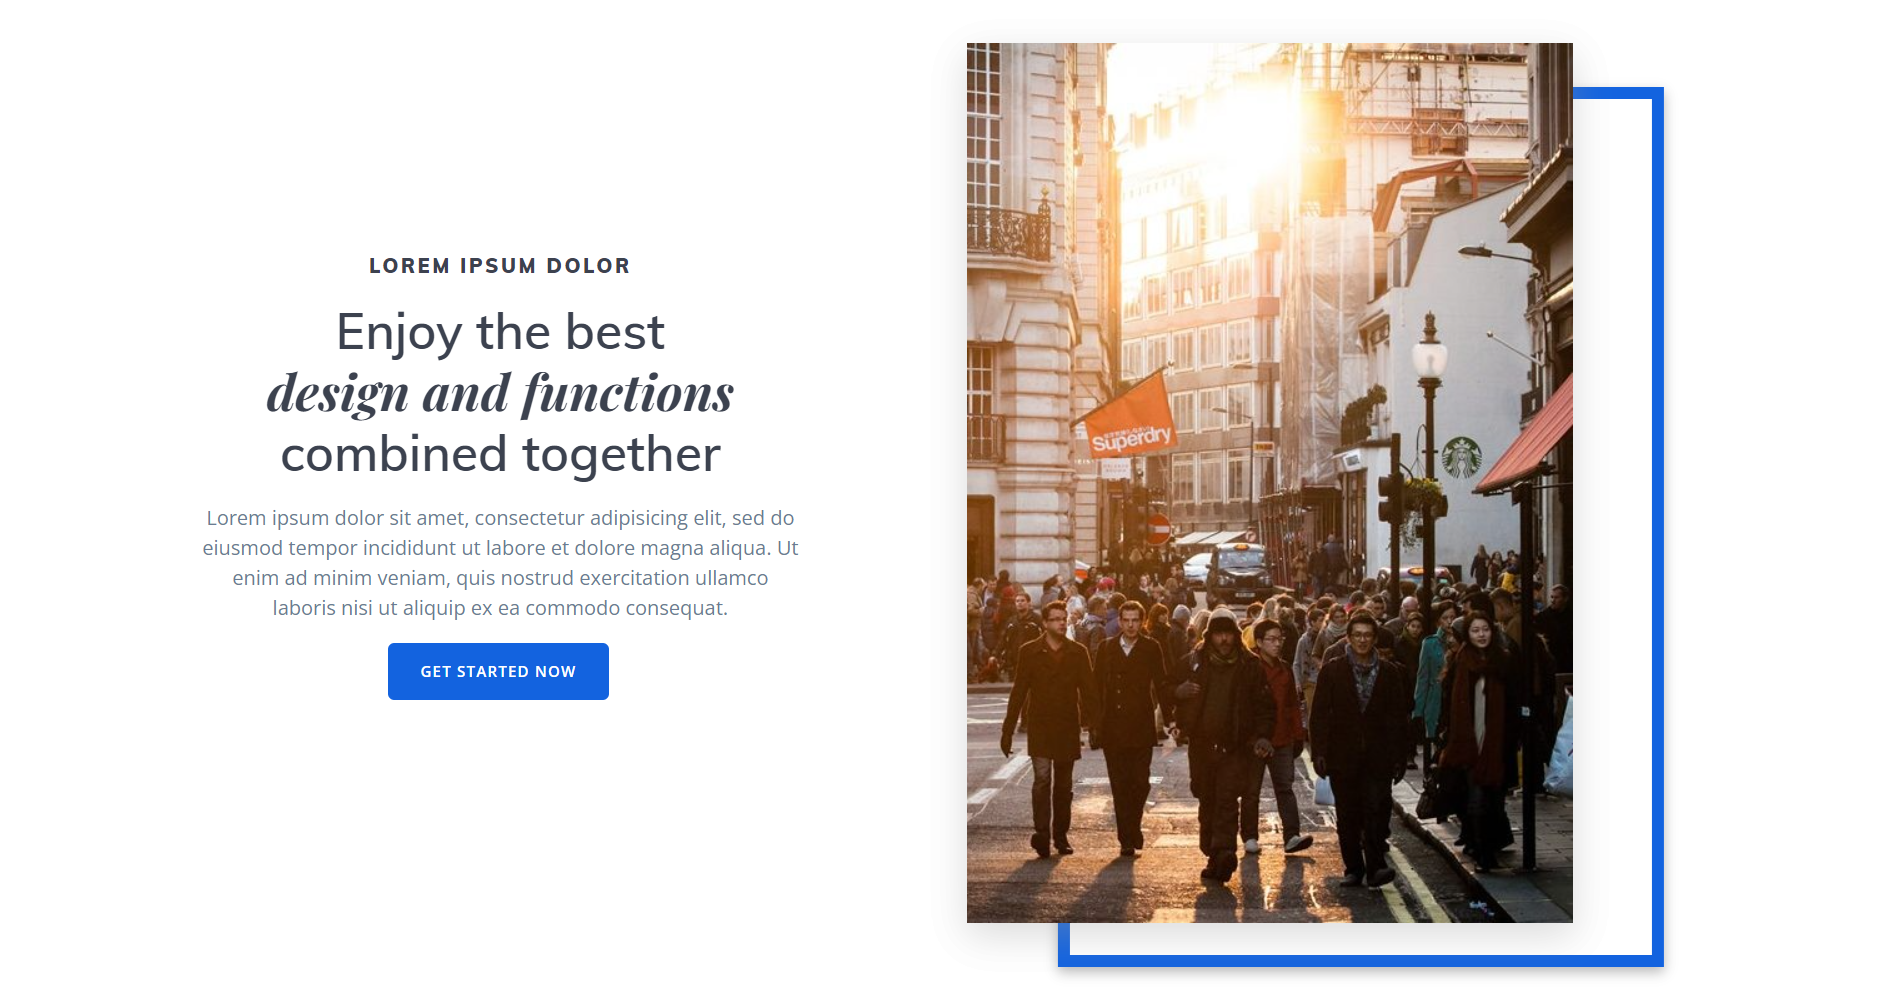Click the Lorem ipsum description paragraph
This screenshot has width=1895, height=1007.
click(x=500, y=563)
